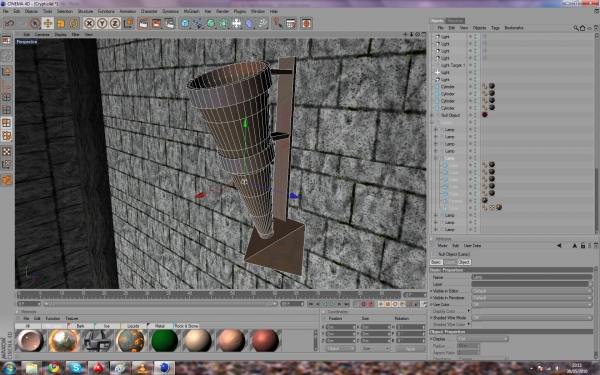Open the Objects menu in menu bar
This screenshot has height=375, width=600.
click(31, 11)
